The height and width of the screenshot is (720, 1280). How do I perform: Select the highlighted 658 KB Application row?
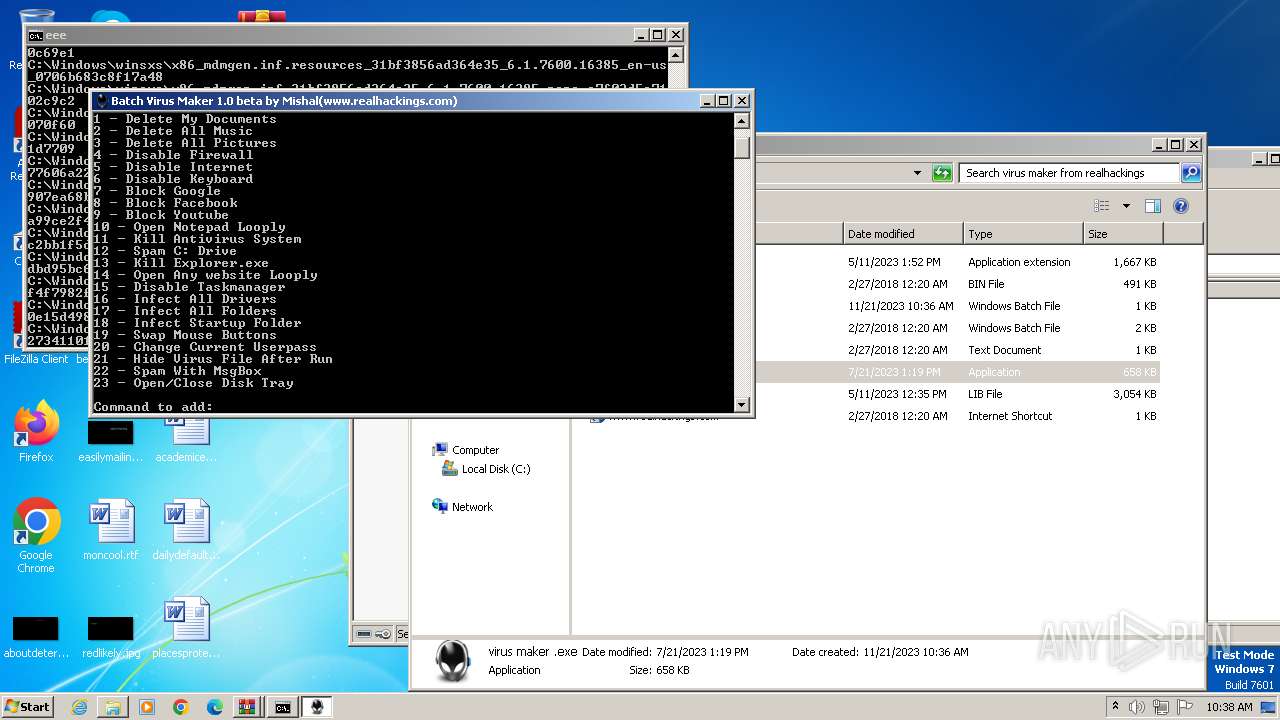coord(958,372)
